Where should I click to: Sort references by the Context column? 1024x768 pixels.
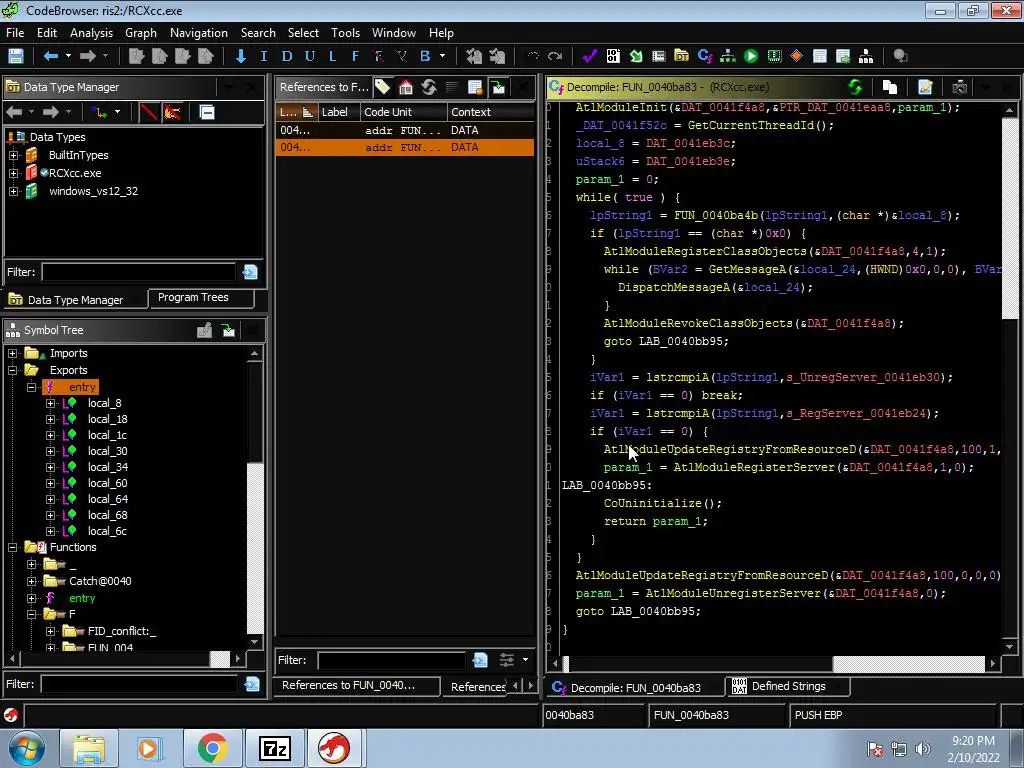(x=491, y=112)
